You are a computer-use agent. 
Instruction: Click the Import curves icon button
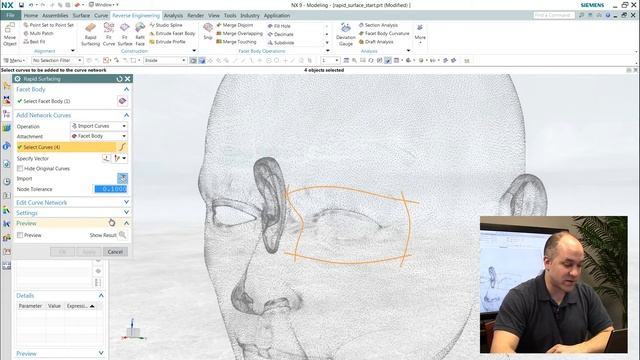(x=122, y=178)
